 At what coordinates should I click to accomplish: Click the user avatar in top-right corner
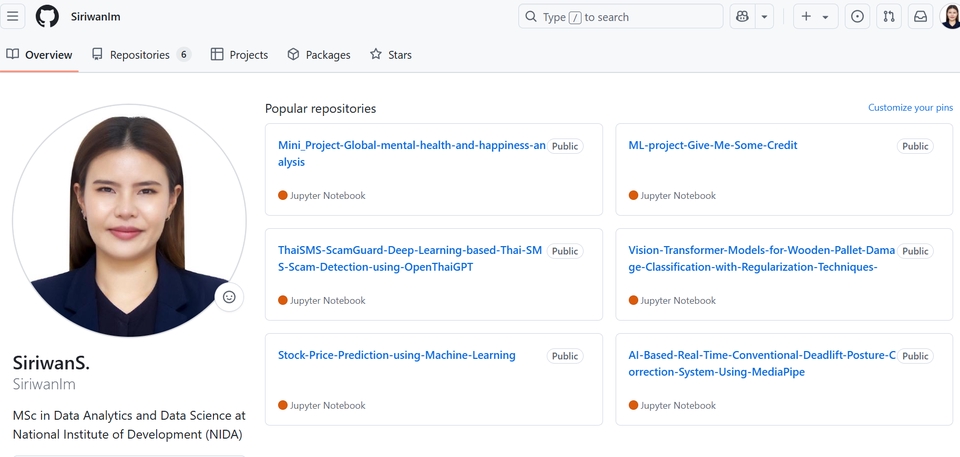coord(950,17)
